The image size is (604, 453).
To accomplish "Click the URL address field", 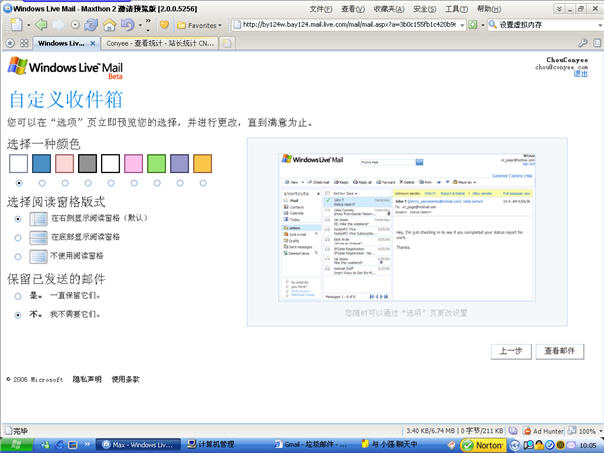I will point(349,25).
